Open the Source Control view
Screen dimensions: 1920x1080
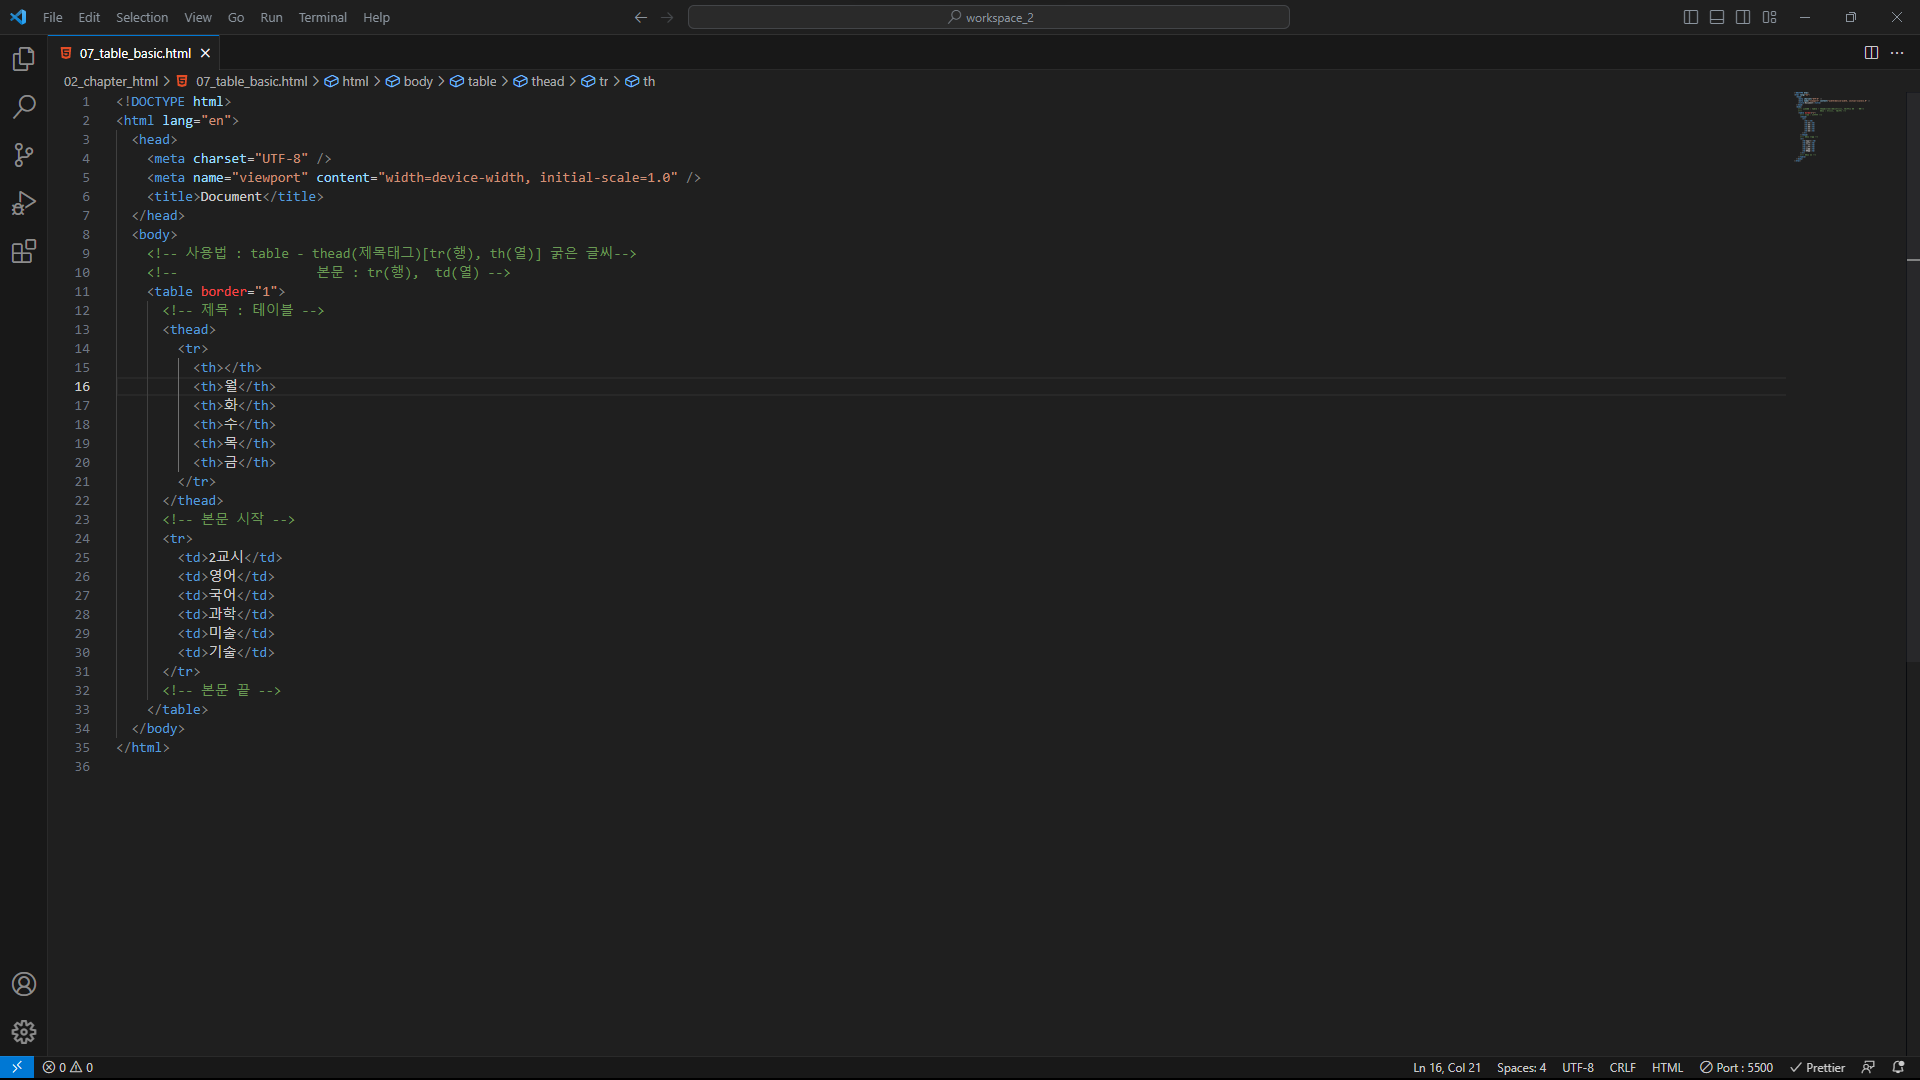click(x=24, y=155)
